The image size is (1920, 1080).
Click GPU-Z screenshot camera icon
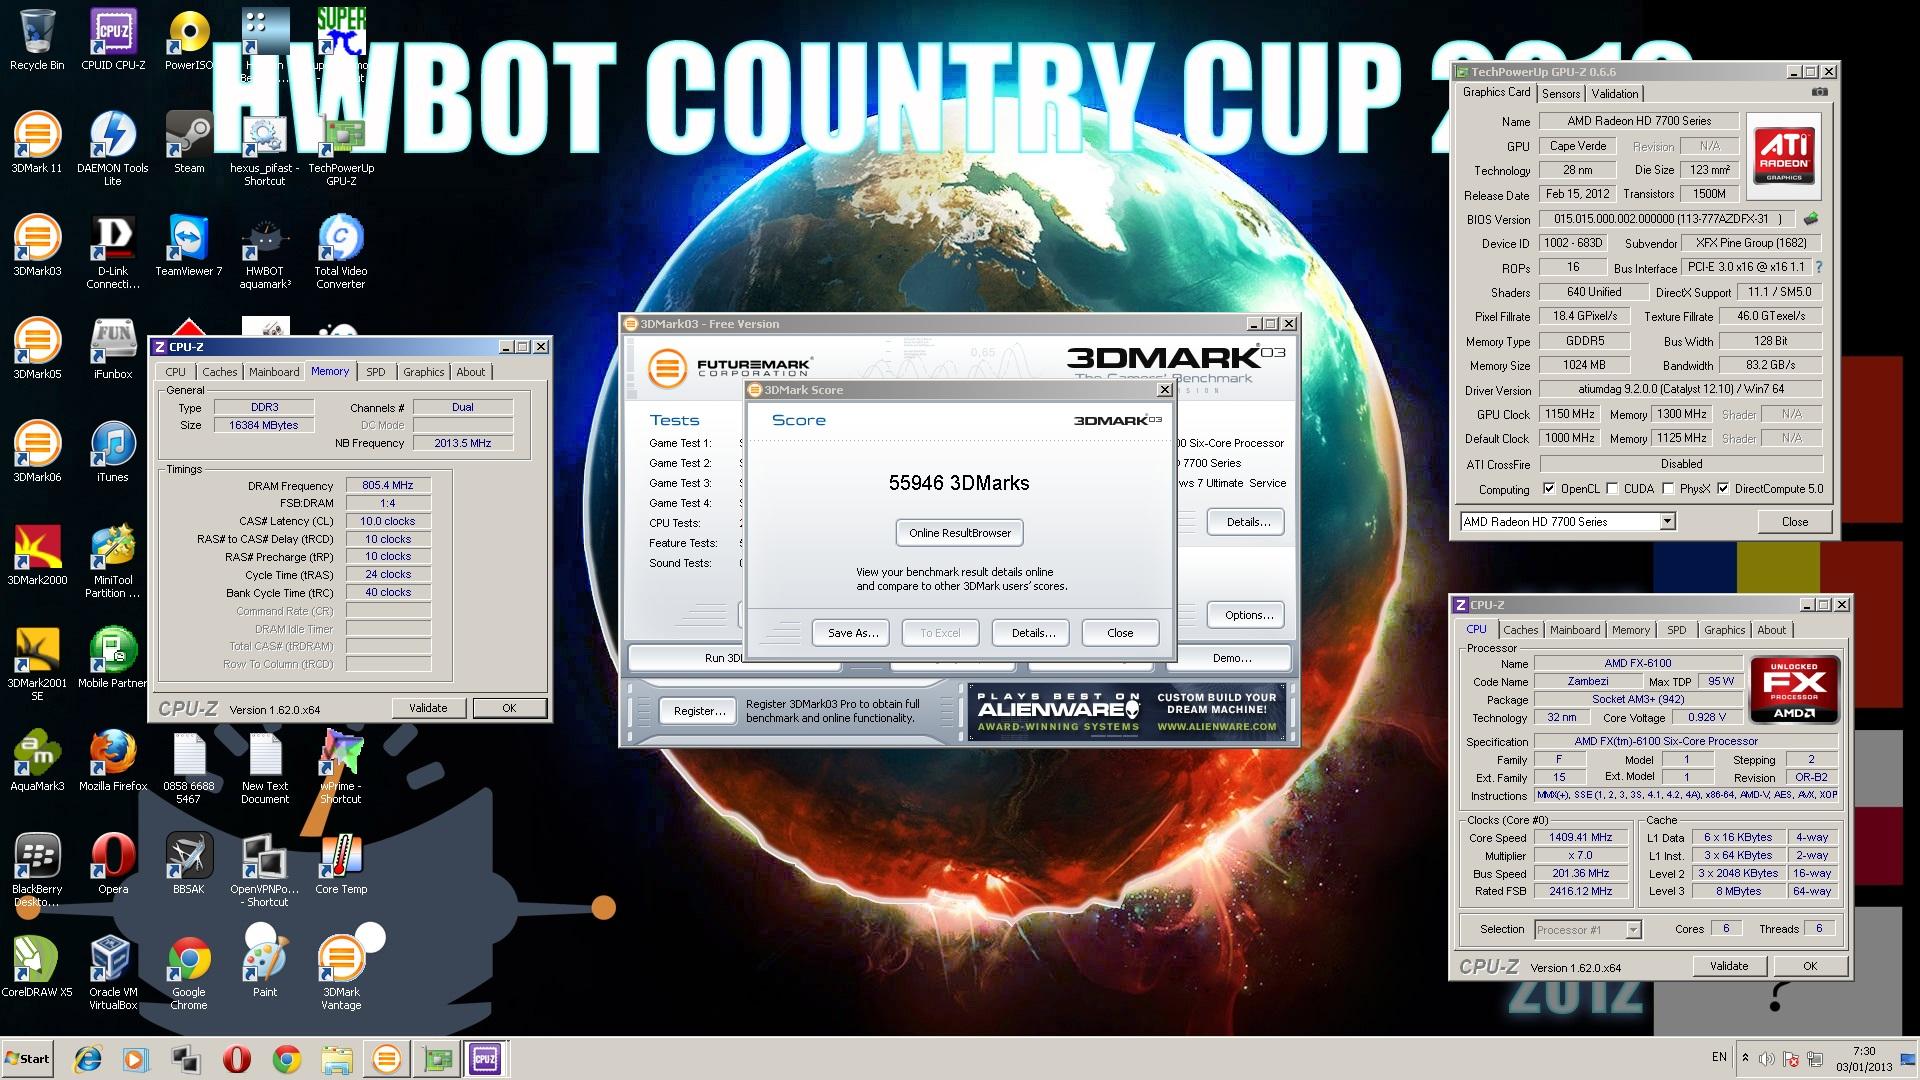point(1820,92)
